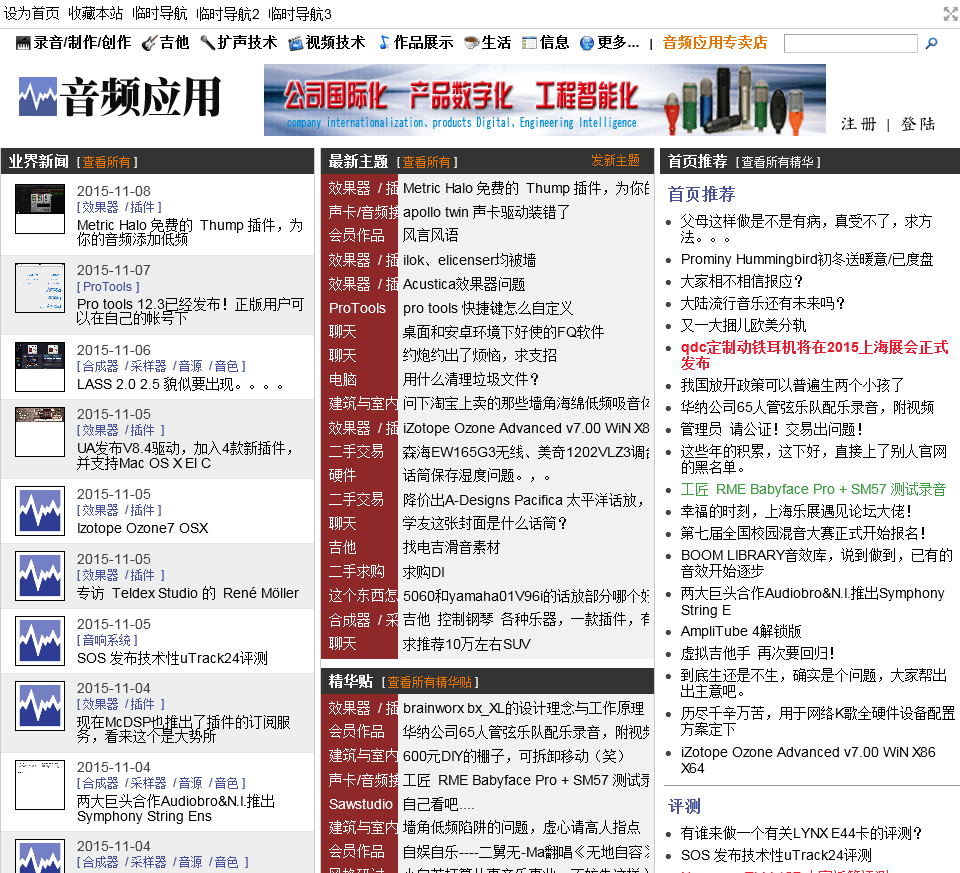Click 电脑 category in latest topics
Screen dimensions: 960x873
pos(343,380)
